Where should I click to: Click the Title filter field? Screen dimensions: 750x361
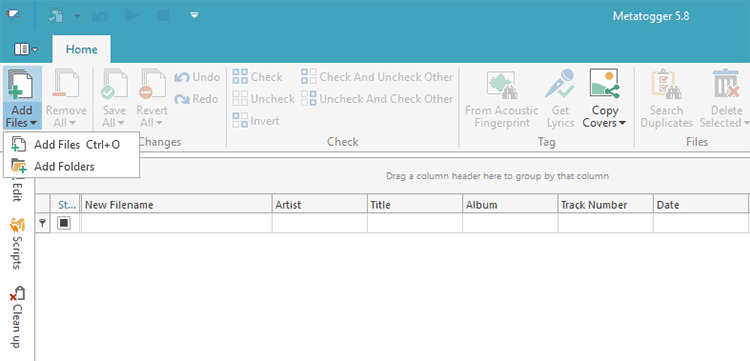tap(415, 223)
